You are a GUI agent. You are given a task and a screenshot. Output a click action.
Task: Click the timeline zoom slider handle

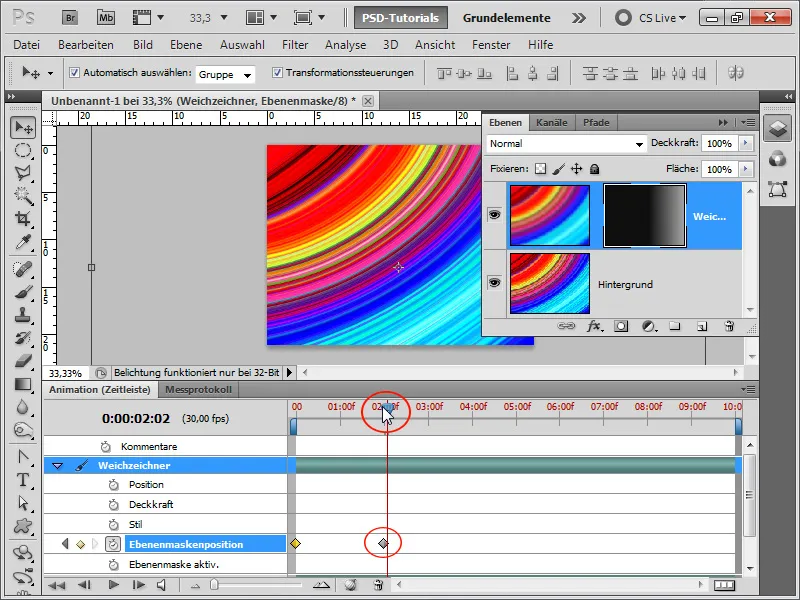pos(214,585)
